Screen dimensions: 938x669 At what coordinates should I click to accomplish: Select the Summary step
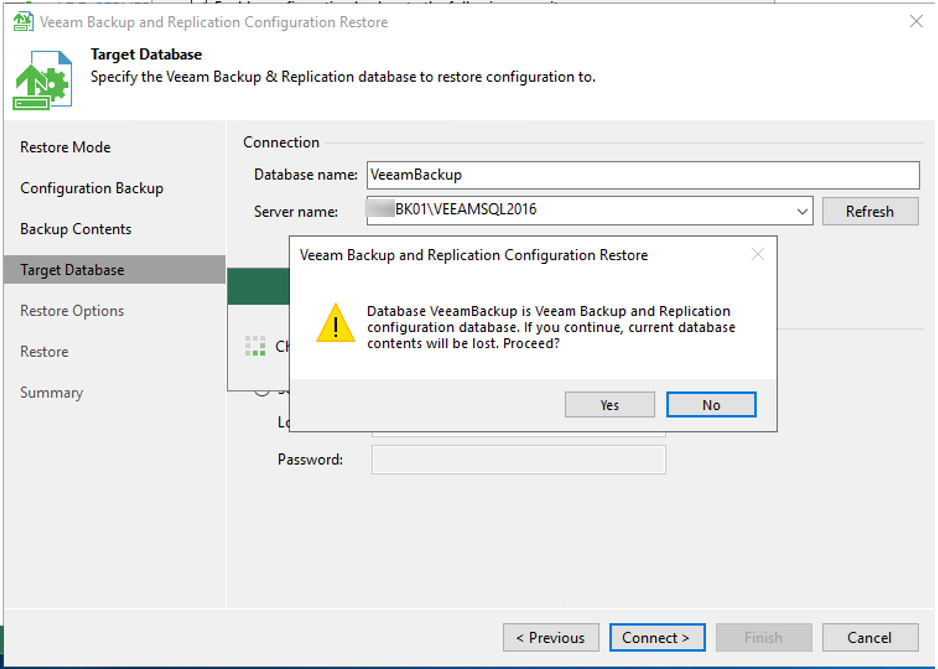[51, 393]
